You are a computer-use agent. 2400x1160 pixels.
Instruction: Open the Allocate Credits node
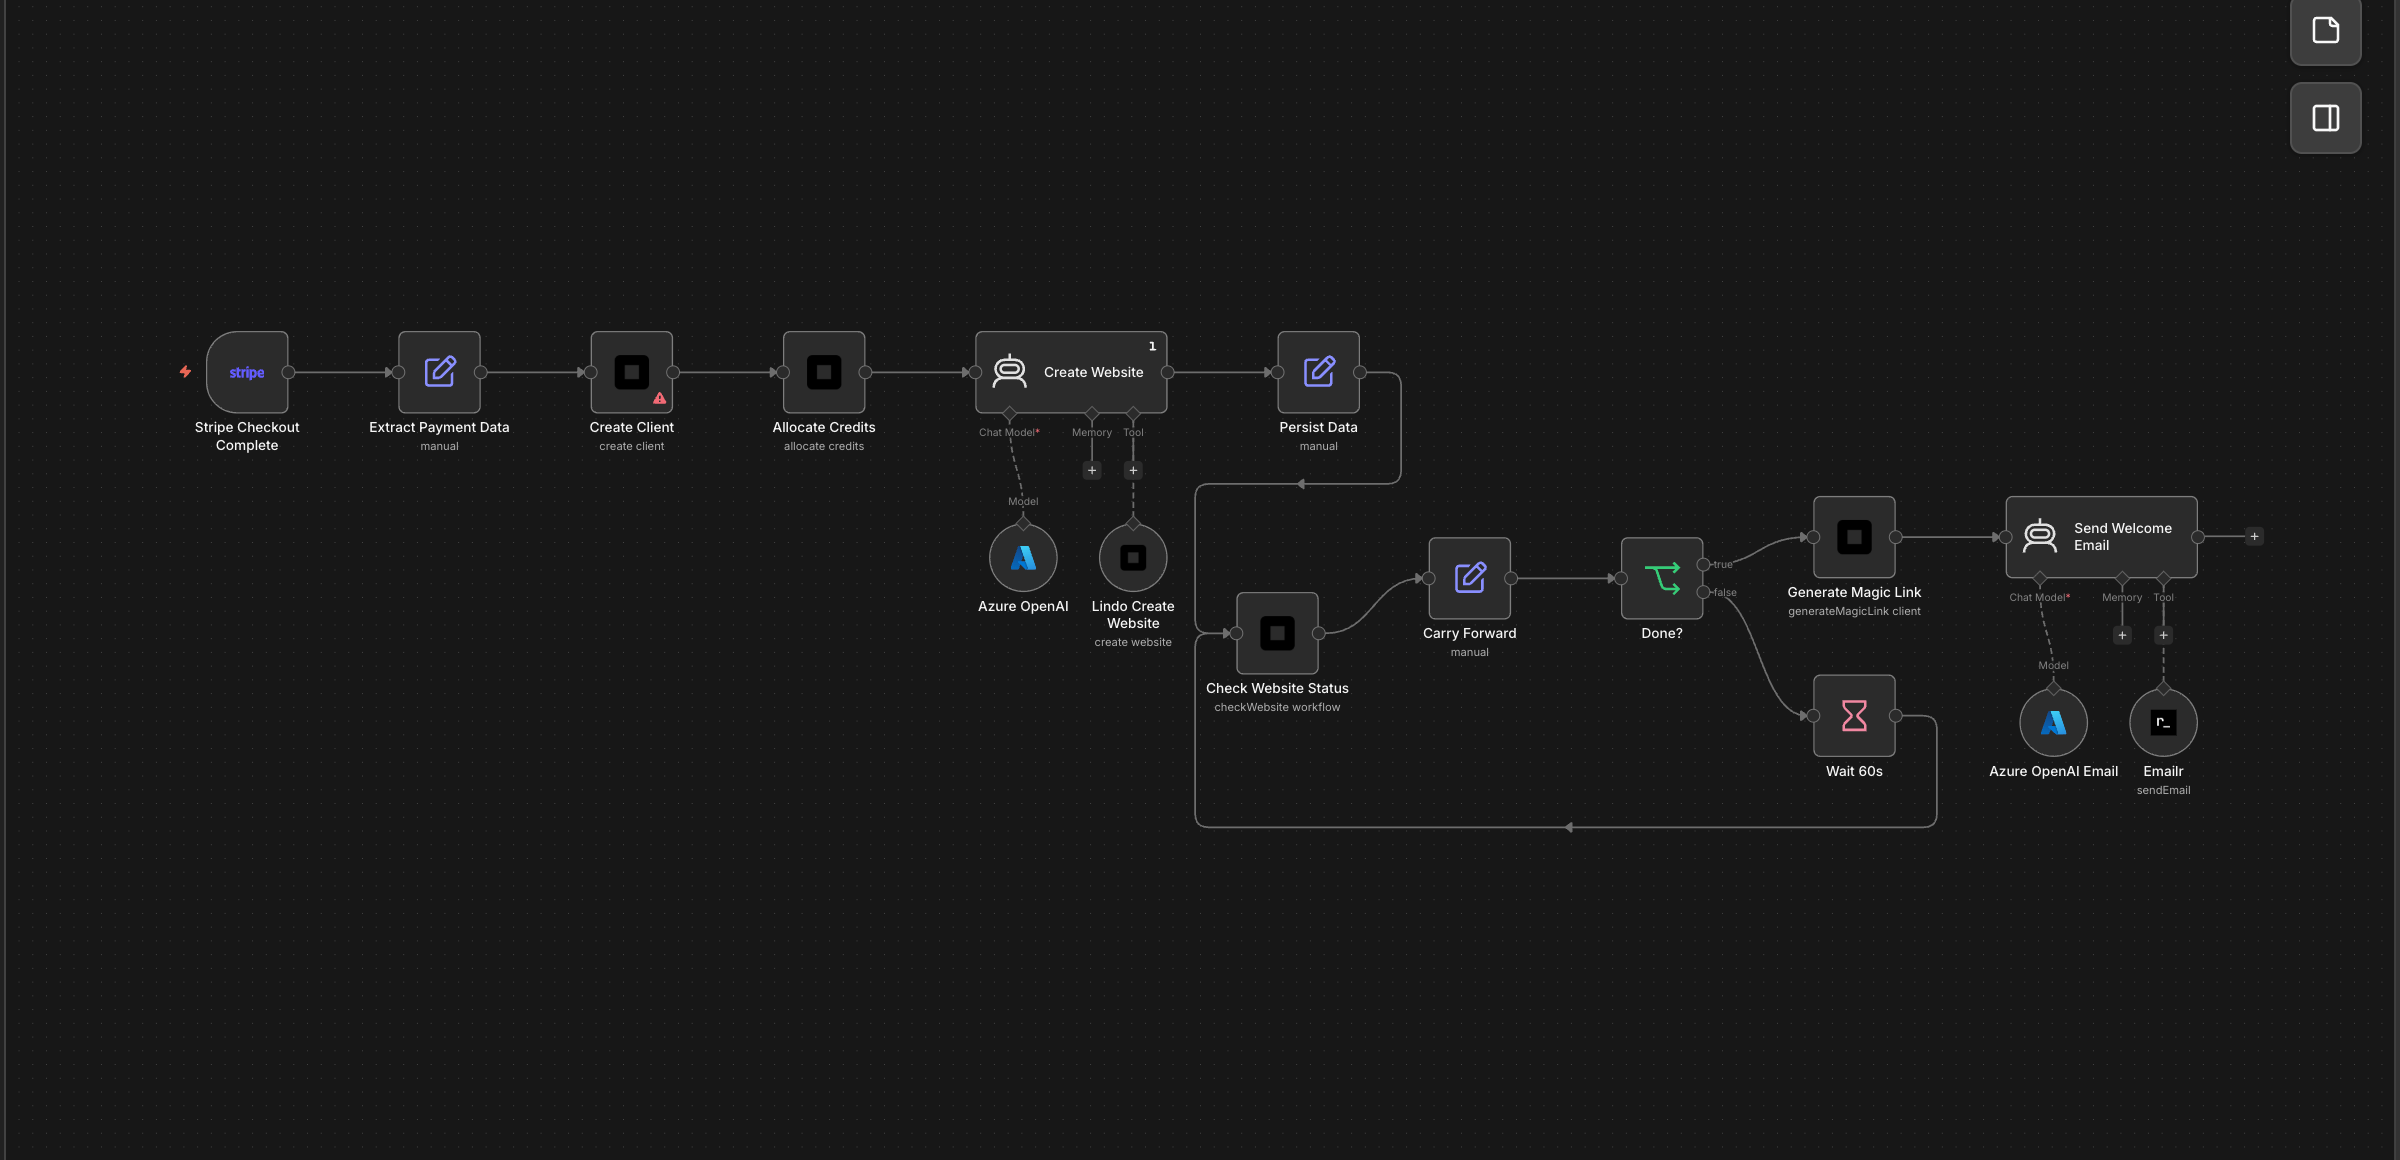(x=824, y=372)
